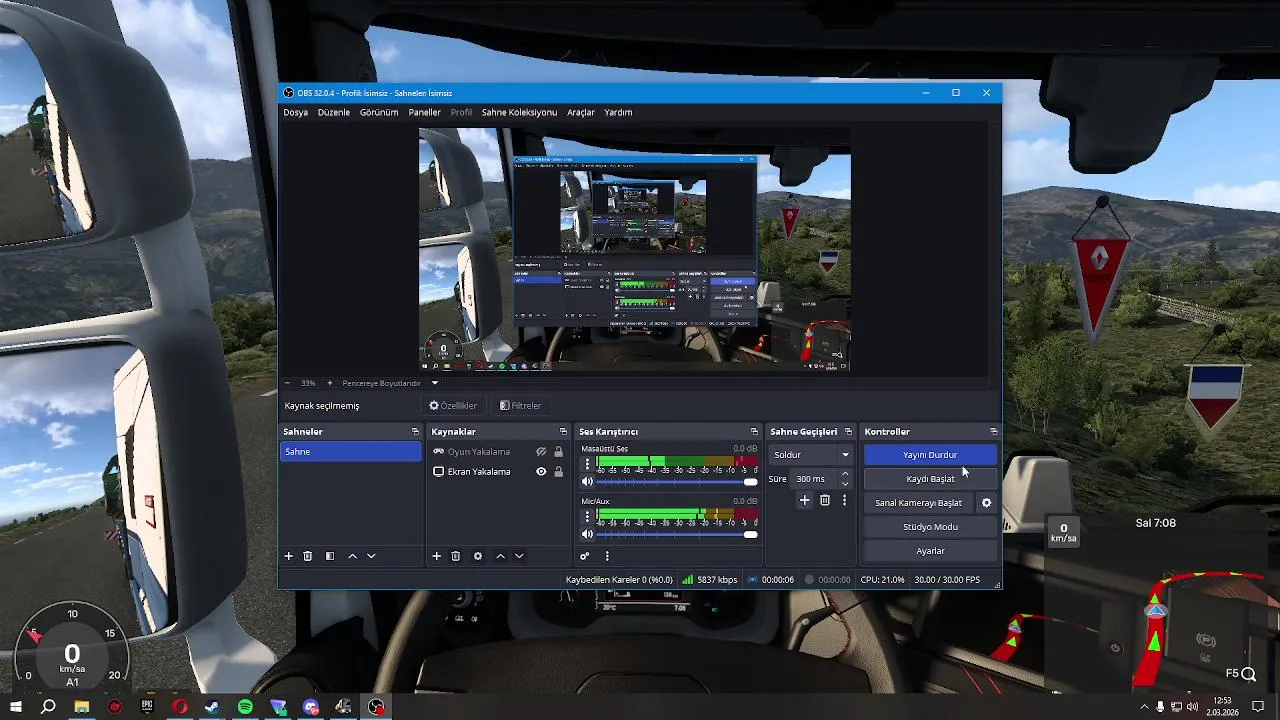
Task: Mute Mic/Aux audio
Action: [587, 534]
